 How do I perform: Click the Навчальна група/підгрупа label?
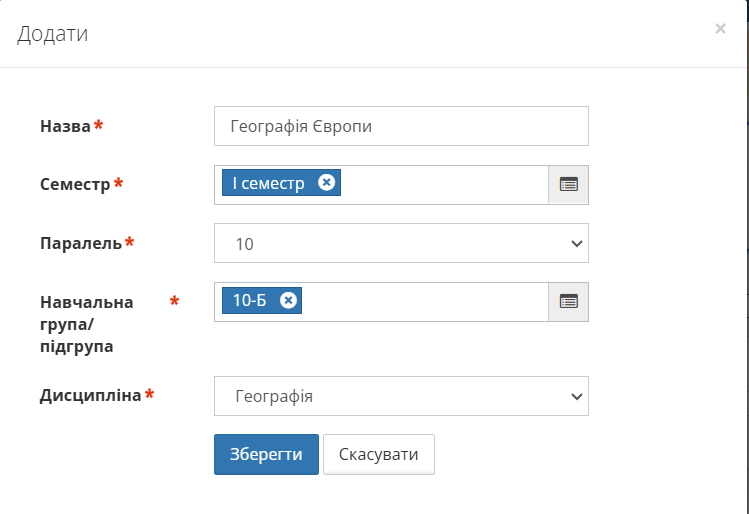pos(85,324)
